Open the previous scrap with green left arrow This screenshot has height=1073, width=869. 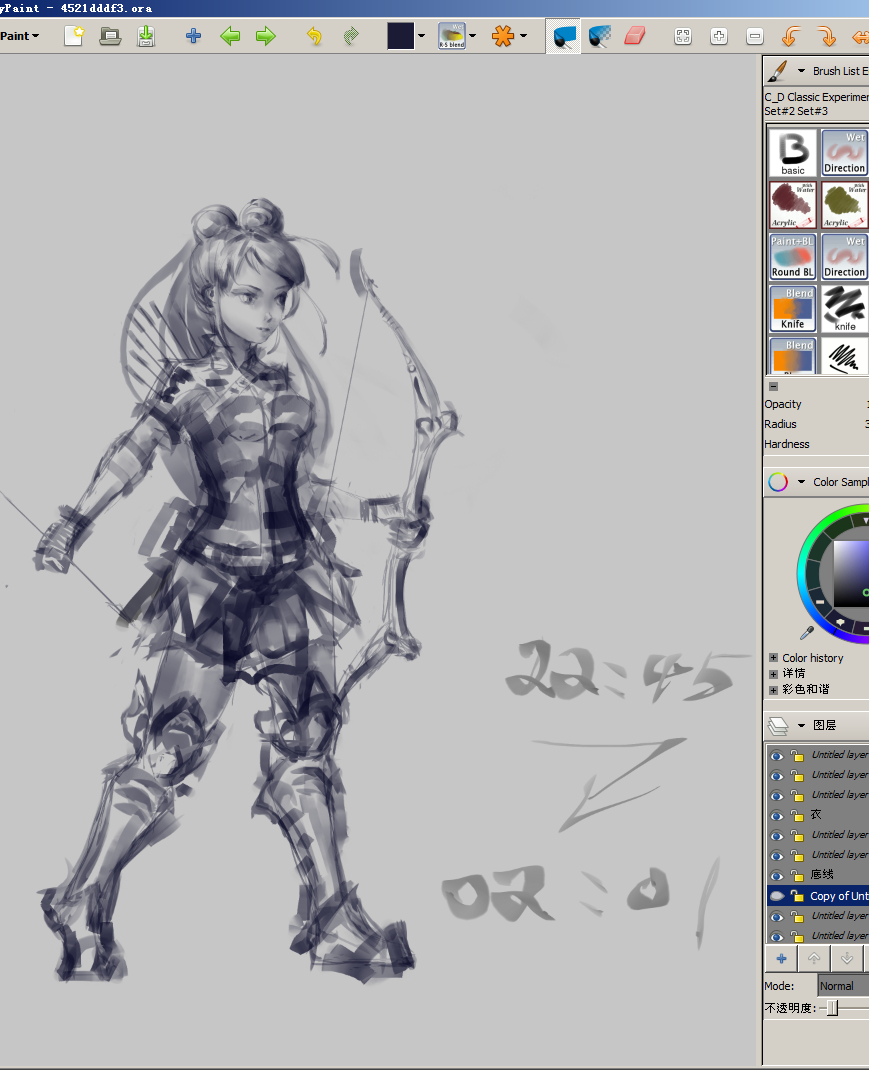click(x=230, y=36)
